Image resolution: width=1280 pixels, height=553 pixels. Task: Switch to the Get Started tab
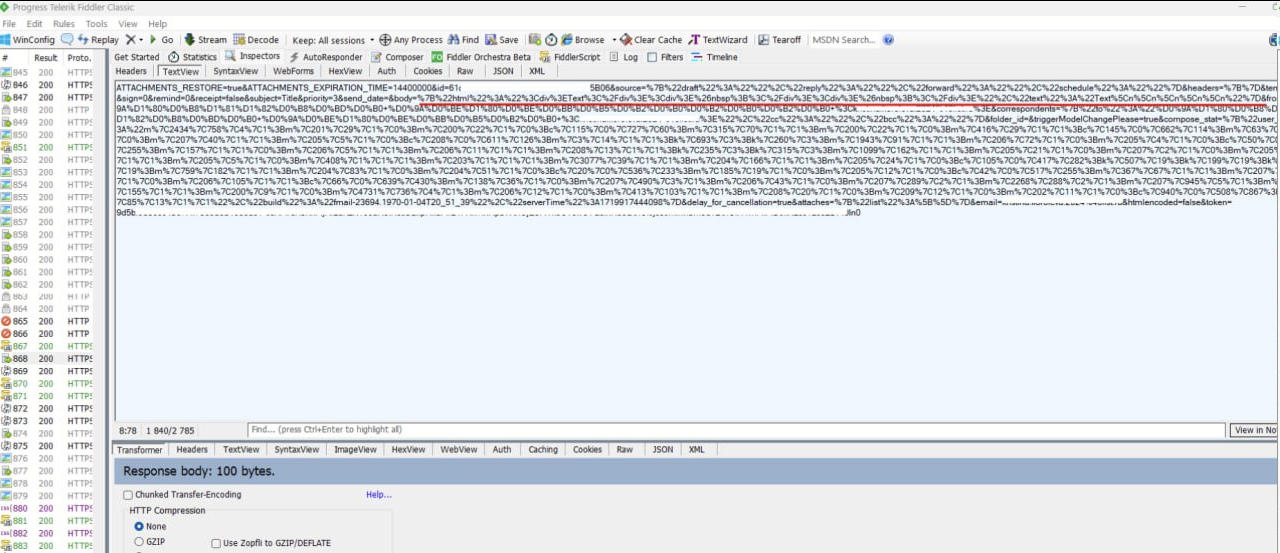coord(137,57)
